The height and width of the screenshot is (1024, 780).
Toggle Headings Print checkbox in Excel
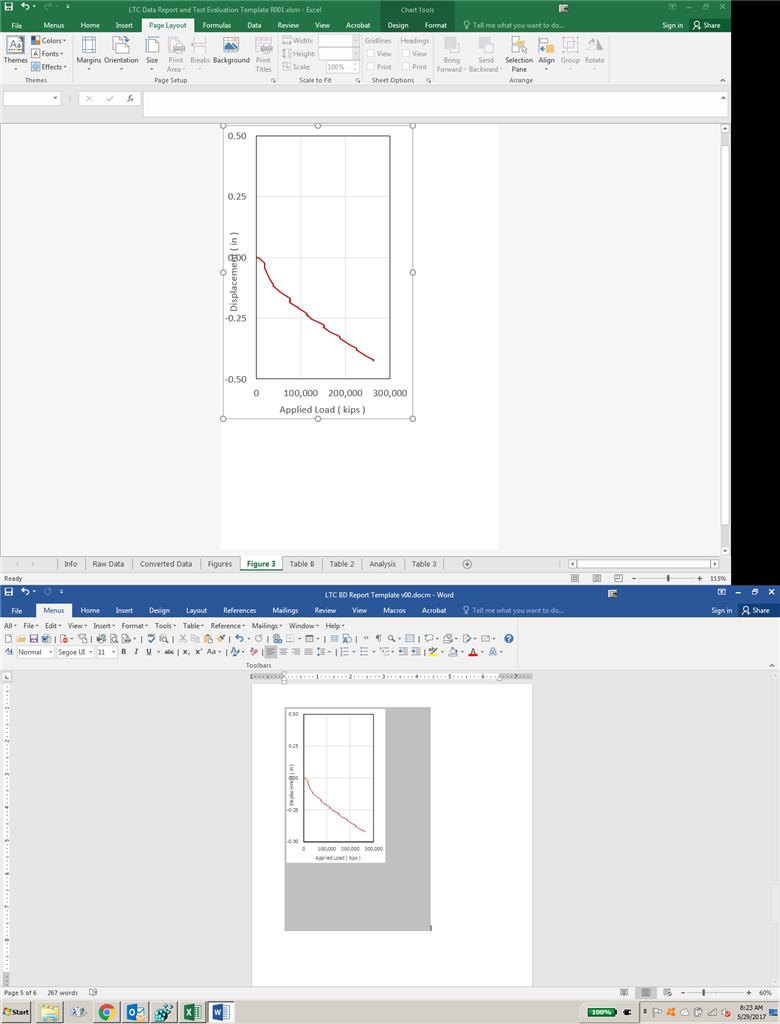click(406, 67)
